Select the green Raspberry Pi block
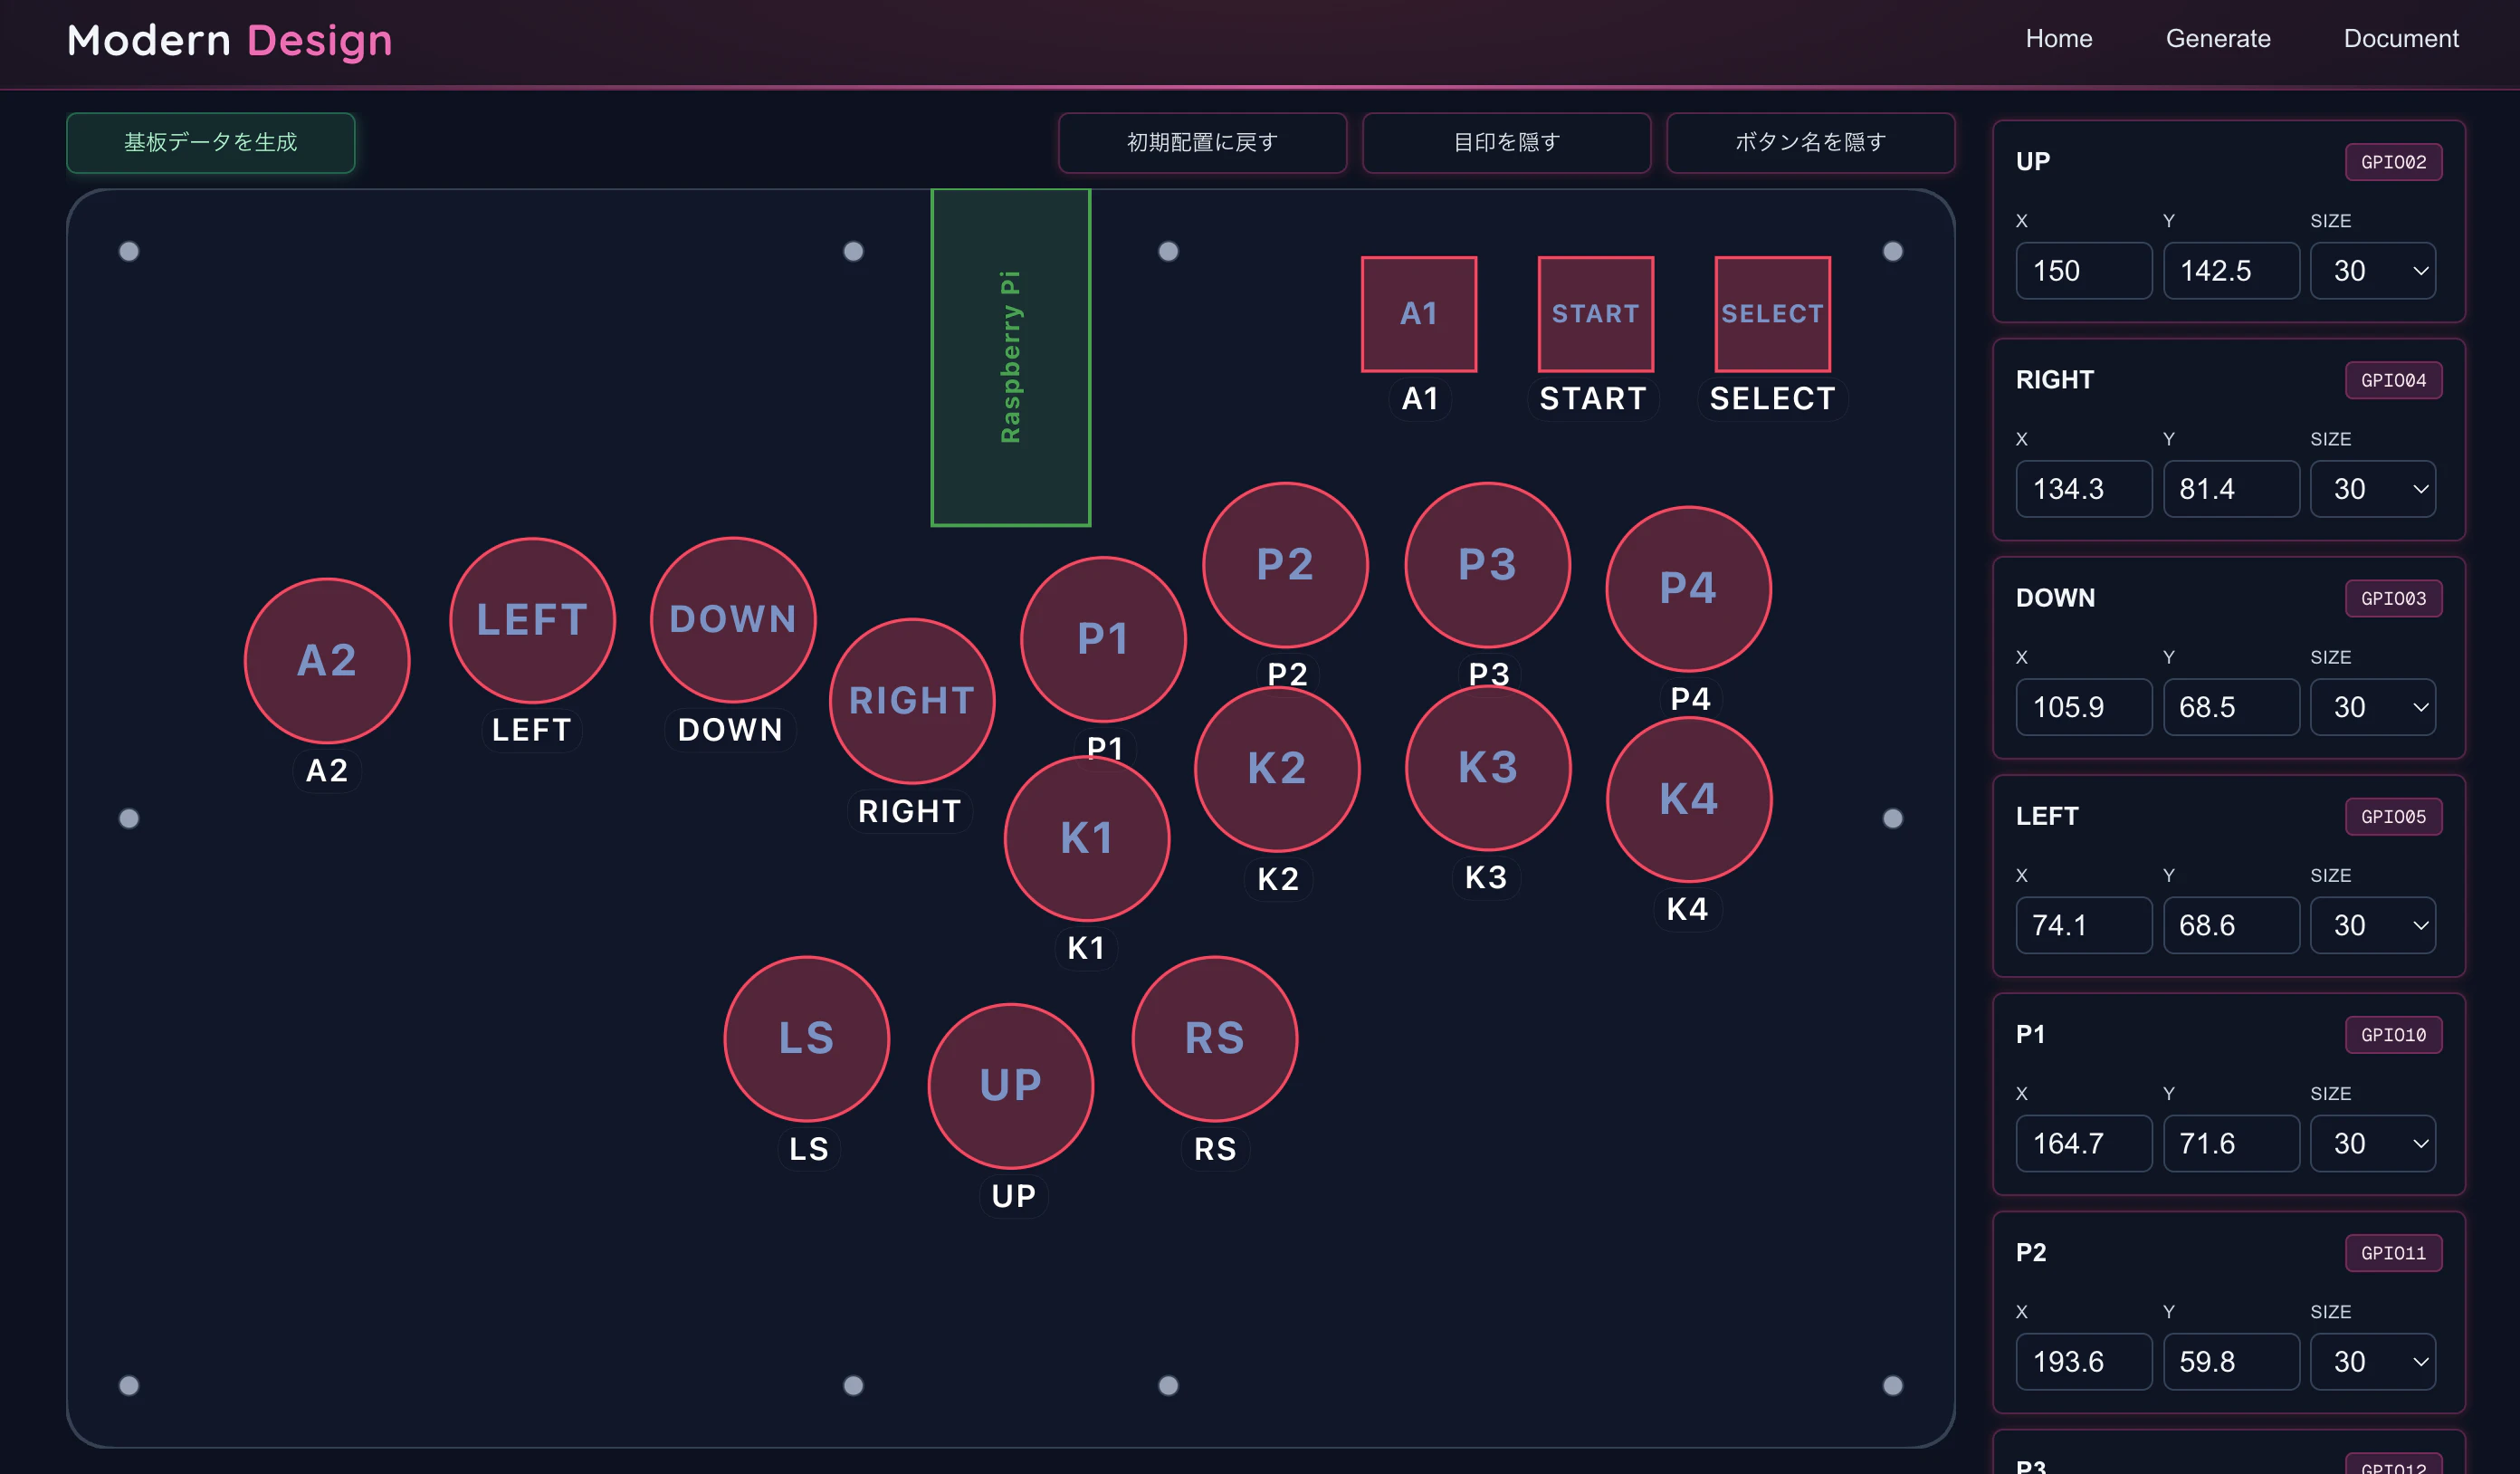Screen dimensions: 2520x1474 coord(1010,357)
